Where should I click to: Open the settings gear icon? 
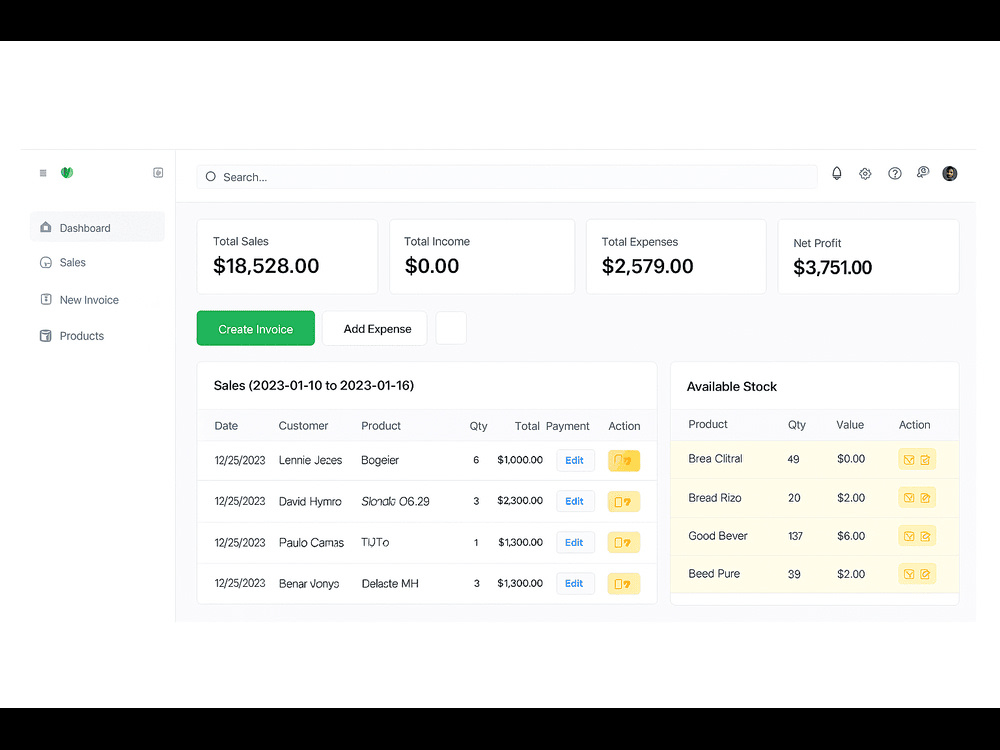pyautogui.click(x=865, y=173)
